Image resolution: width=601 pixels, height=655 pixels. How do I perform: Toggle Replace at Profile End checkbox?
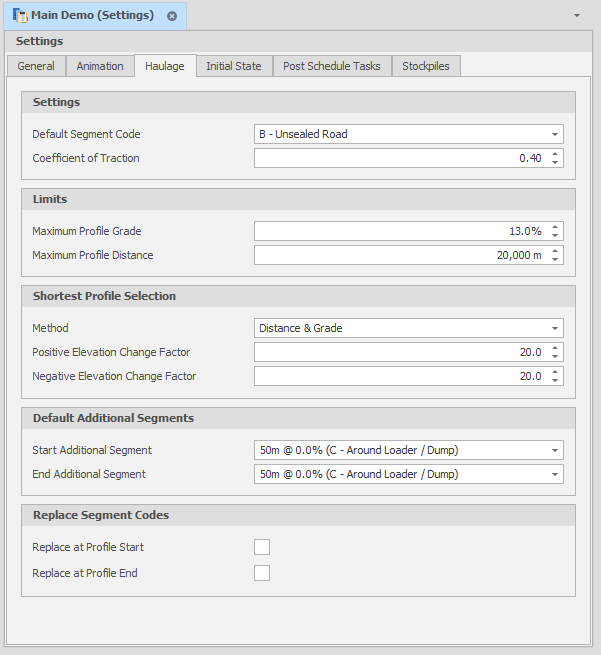(x=262, y=573)
